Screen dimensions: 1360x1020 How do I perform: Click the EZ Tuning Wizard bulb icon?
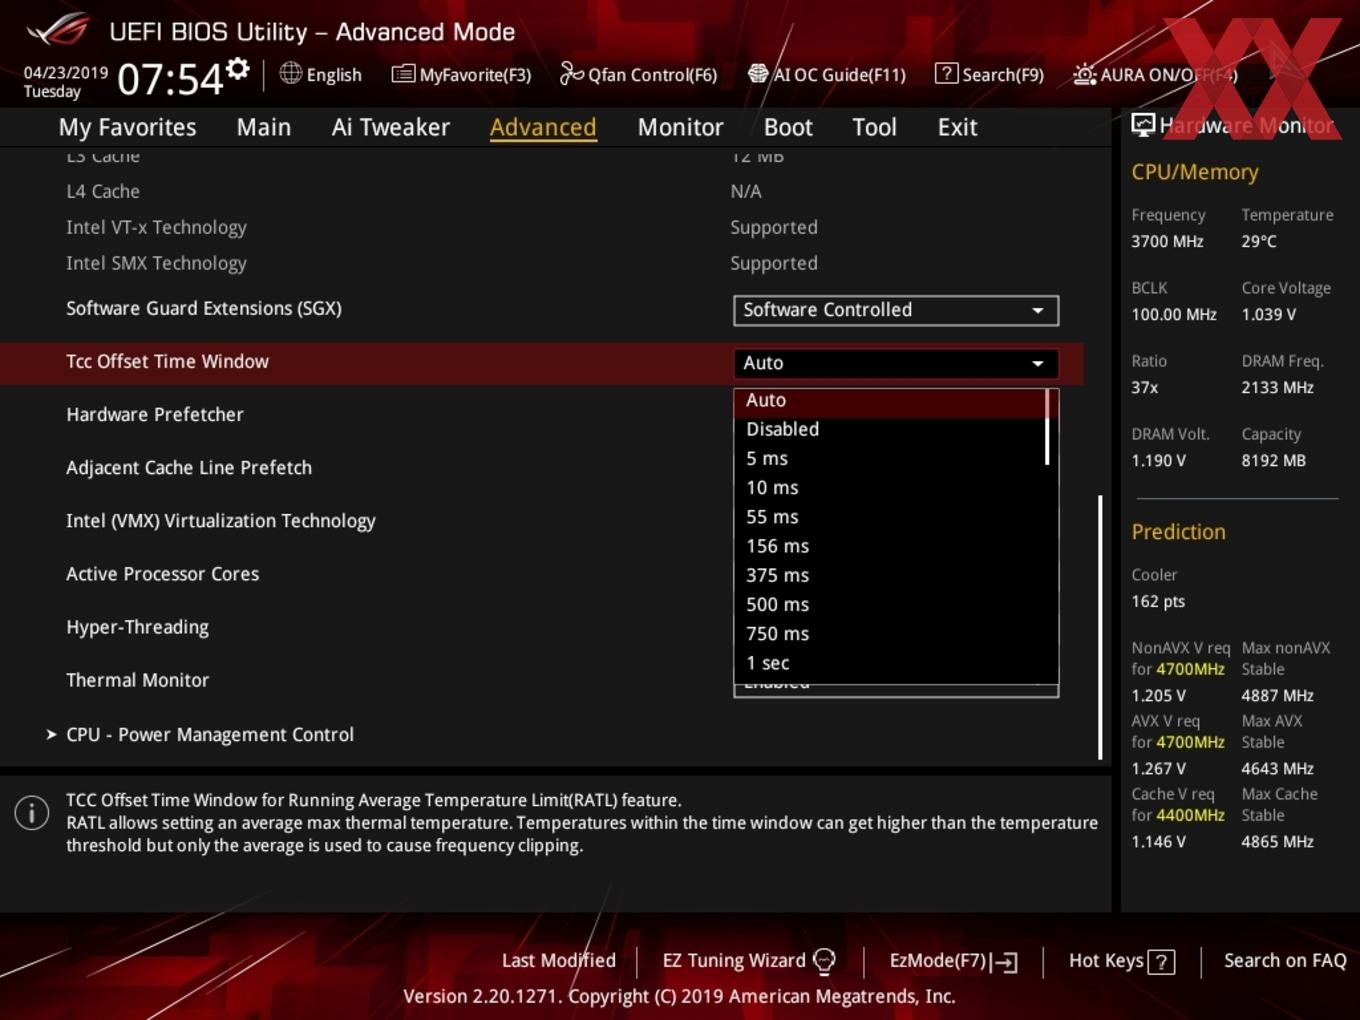point(824,961)
